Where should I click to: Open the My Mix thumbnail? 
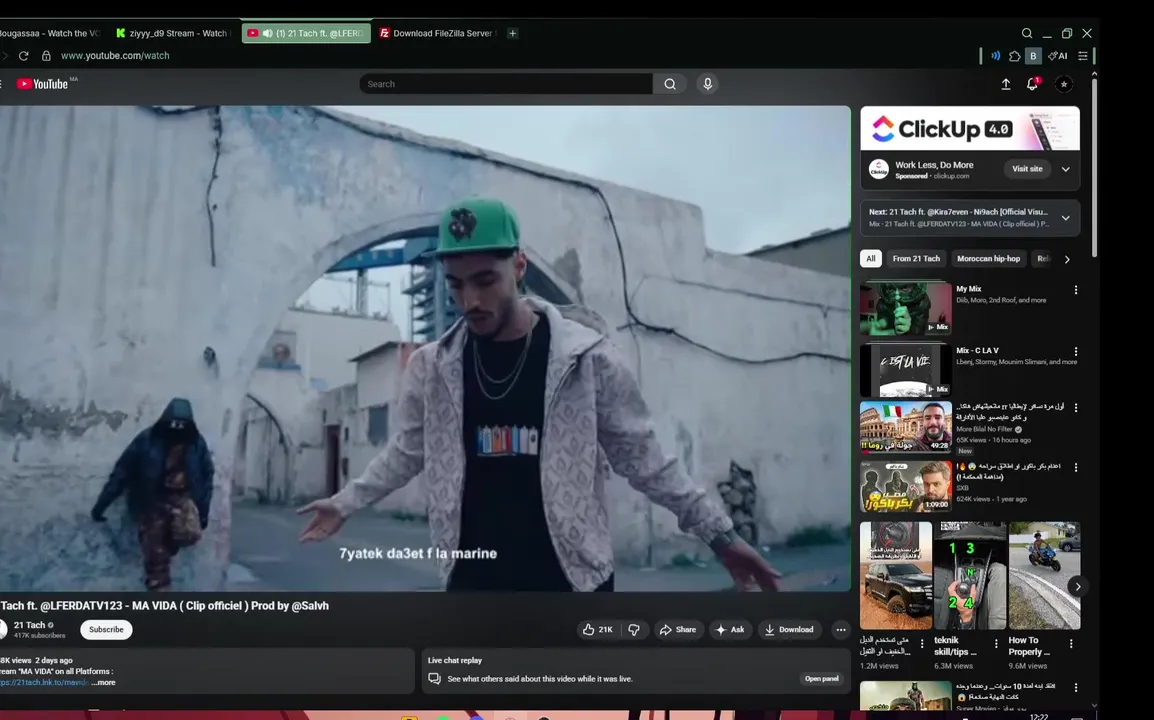point(905,308)
